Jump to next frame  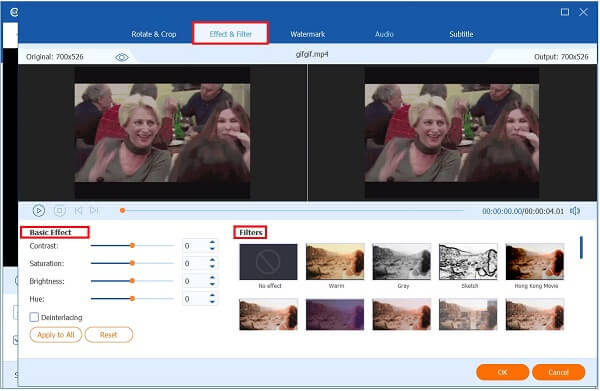coord(94,210)
